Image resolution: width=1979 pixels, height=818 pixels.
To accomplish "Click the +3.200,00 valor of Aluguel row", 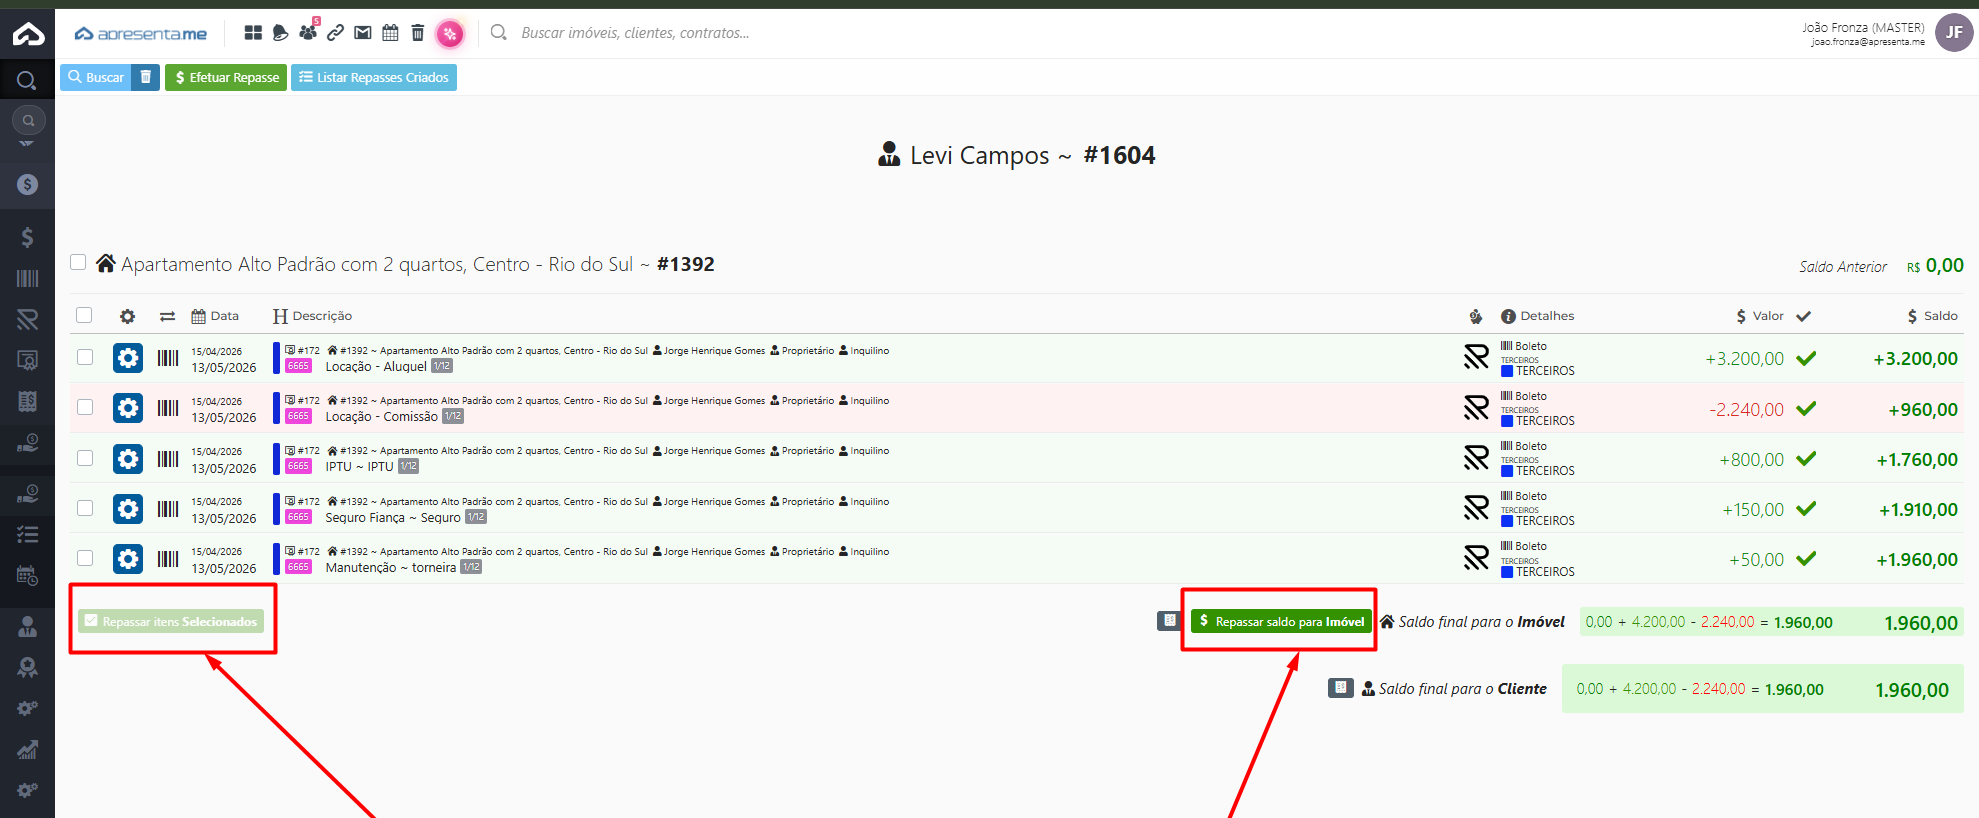I will (x=1744, y=358).
